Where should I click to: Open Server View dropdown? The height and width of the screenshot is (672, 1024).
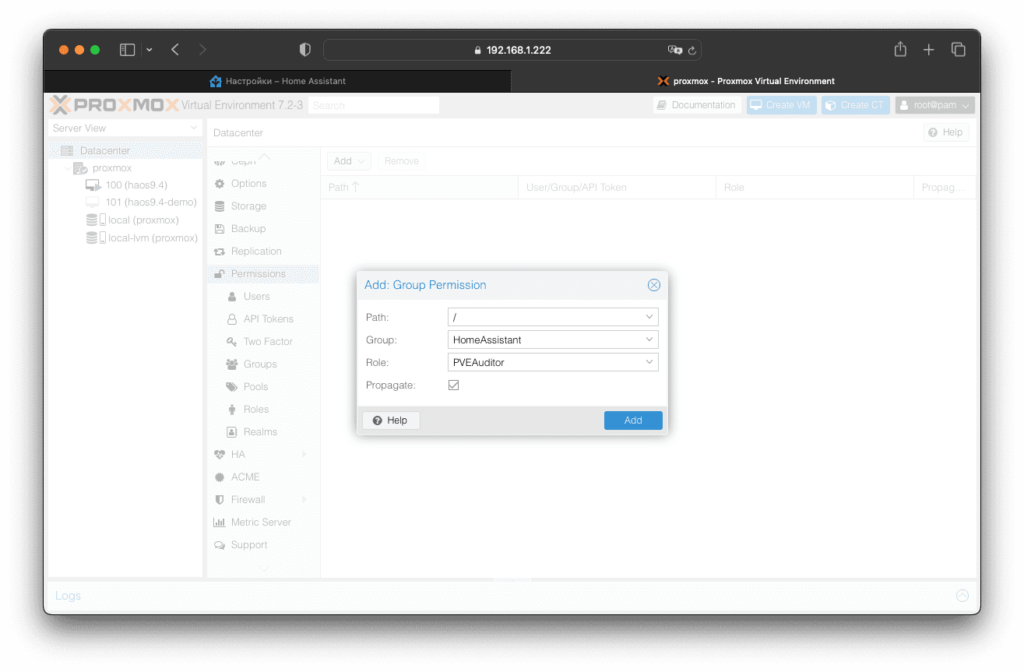point(125,128)
